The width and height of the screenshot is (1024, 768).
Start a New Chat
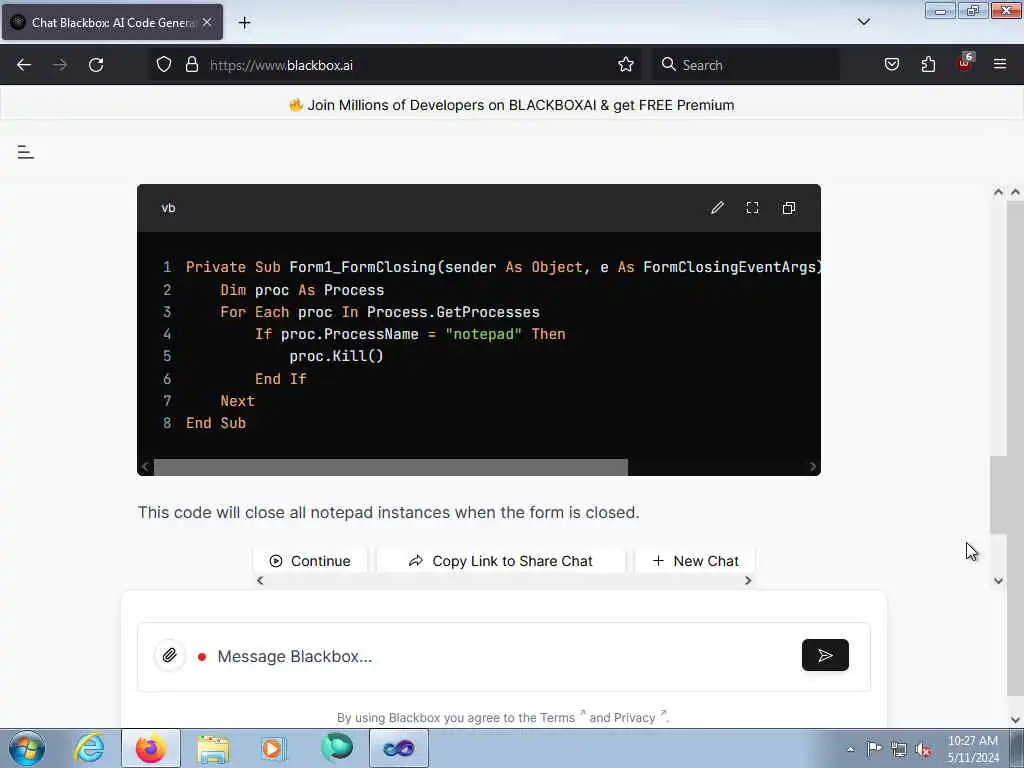click(x=696, y=561)
